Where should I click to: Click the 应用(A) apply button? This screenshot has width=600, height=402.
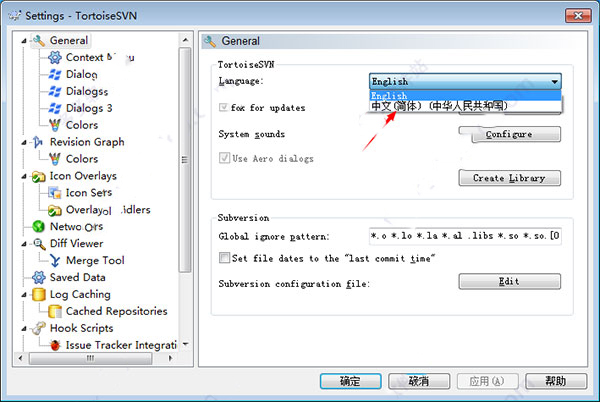(x=488, y=381)
